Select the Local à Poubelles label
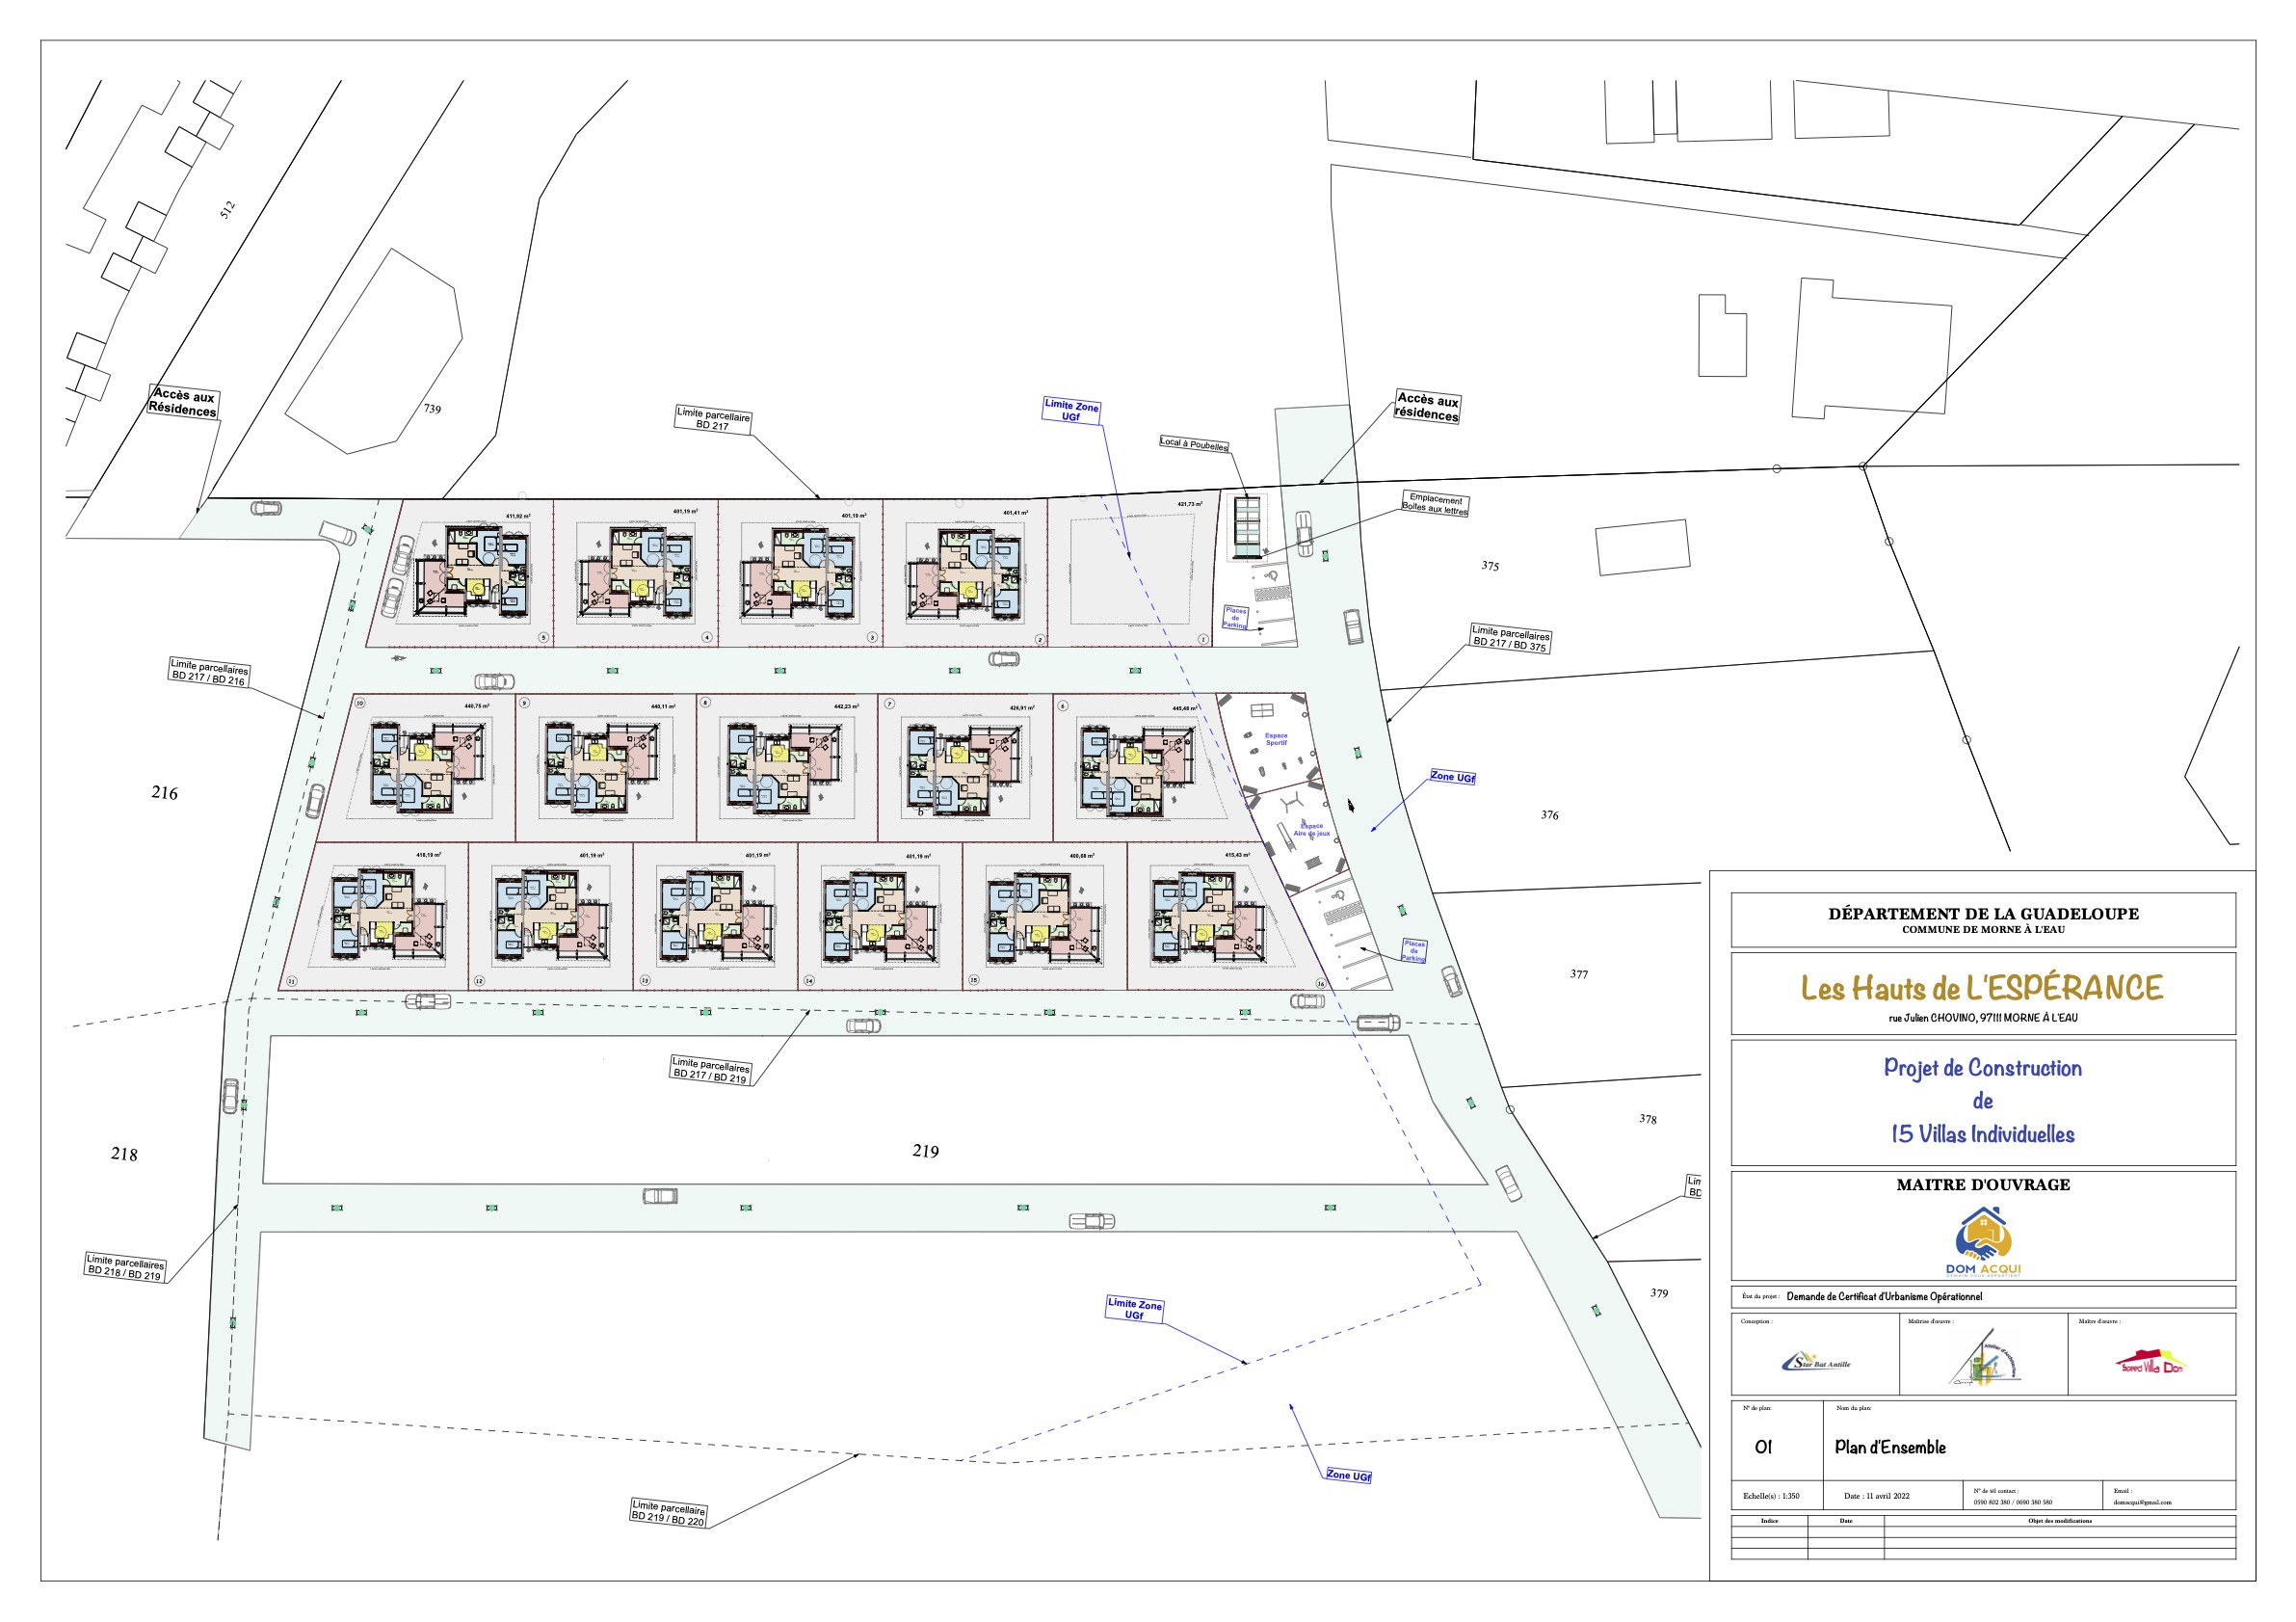The height and width of the screenshot is (1622, 2296). pyautogui.click(x=1194, y=444)
